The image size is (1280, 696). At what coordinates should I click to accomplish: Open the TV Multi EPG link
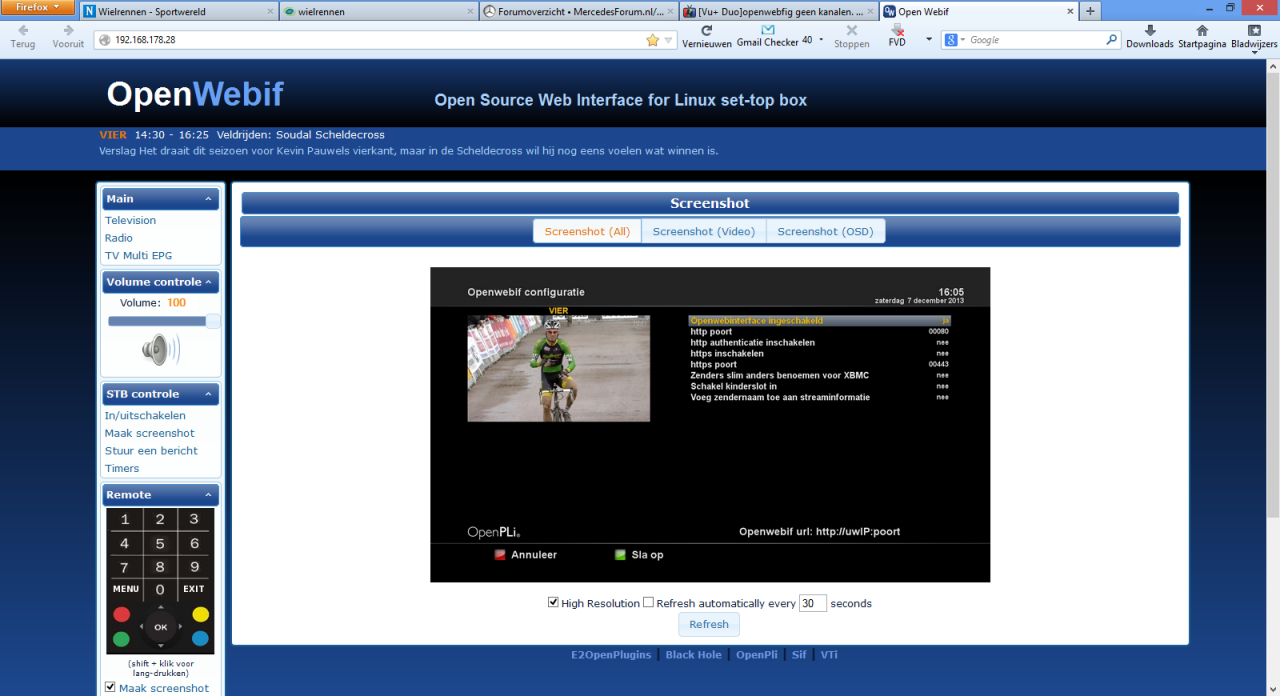(138, 256)
